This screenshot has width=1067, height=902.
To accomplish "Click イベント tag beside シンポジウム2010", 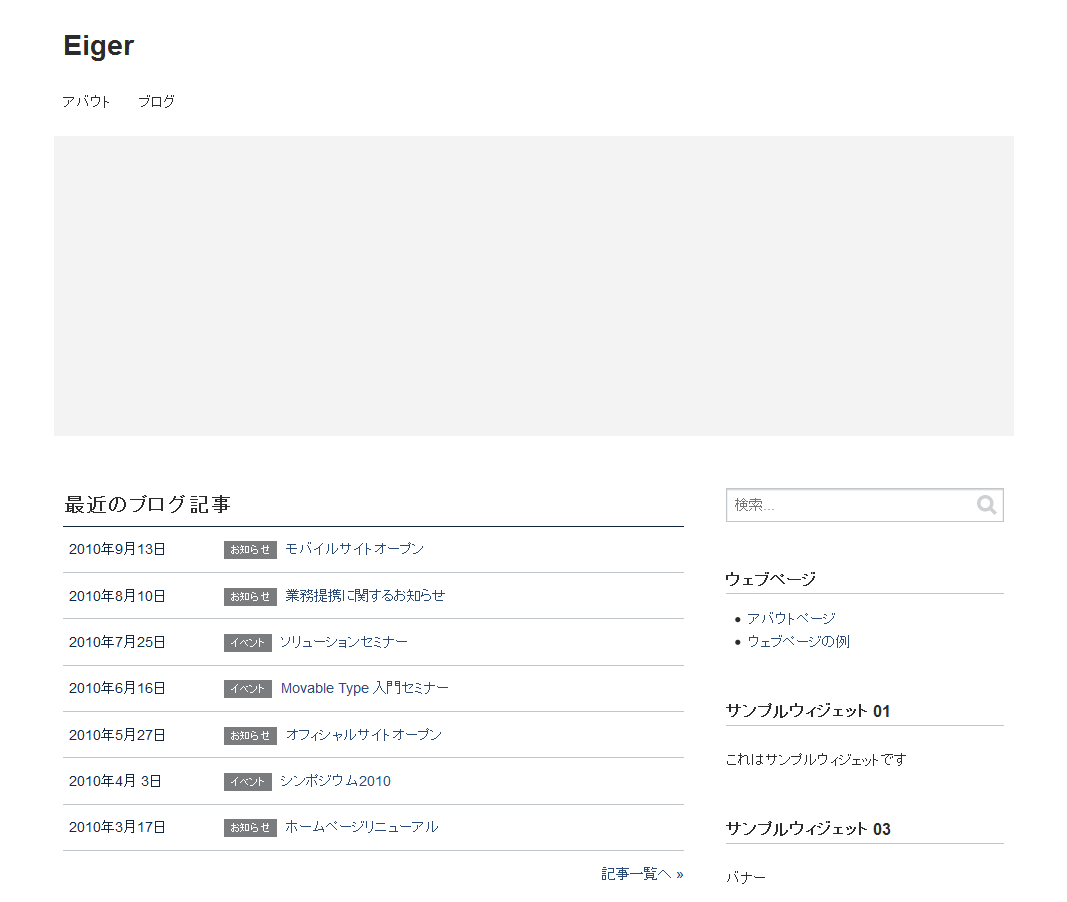I will point(247,782).
